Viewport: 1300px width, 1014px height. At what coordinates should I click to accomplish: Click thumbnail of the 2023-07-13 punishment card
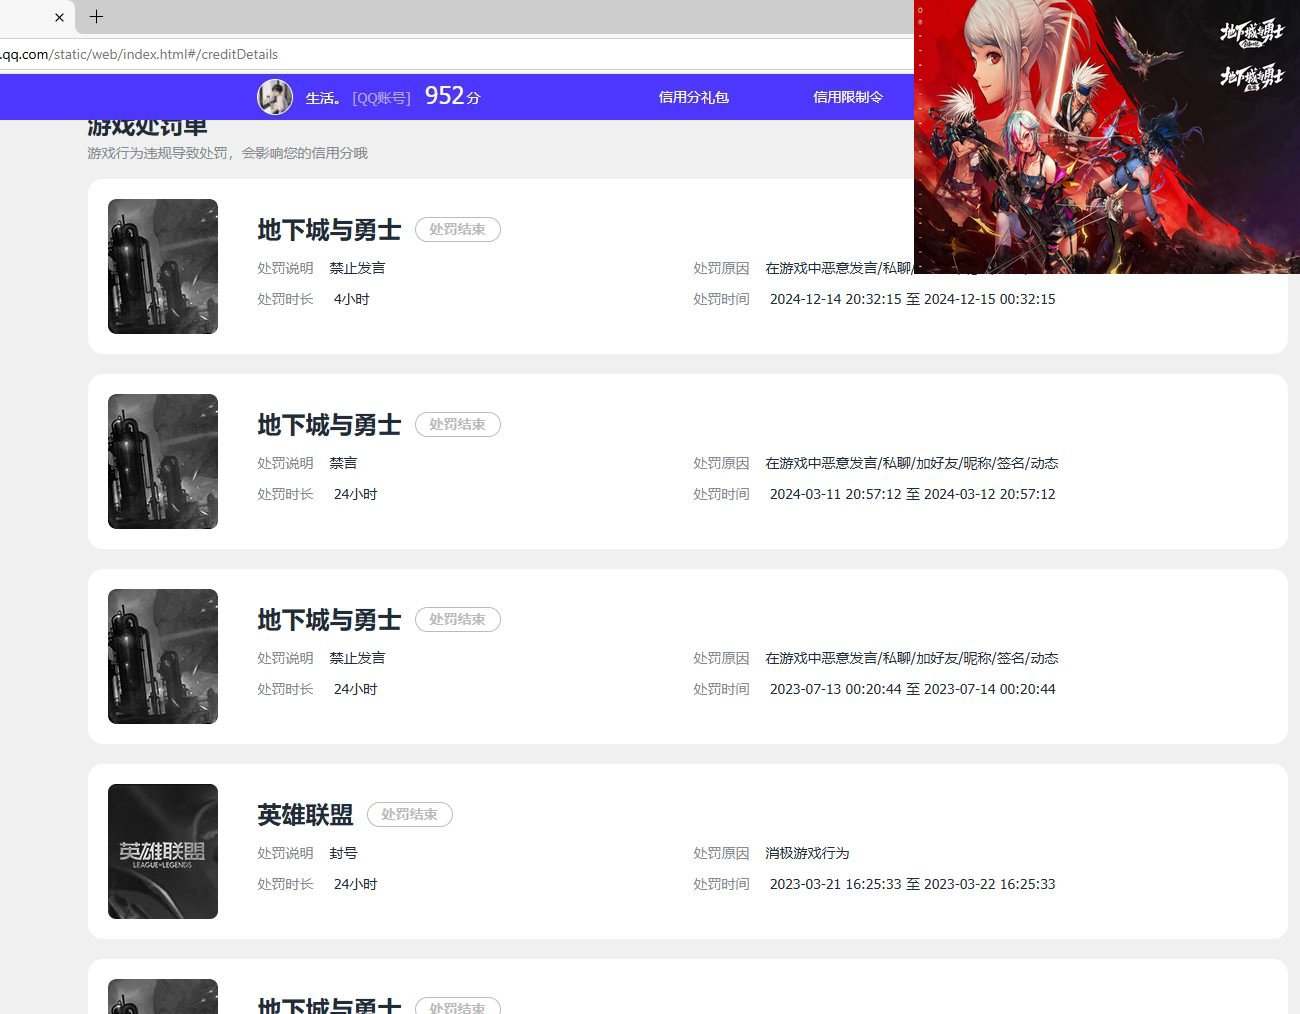coord(163,656)
